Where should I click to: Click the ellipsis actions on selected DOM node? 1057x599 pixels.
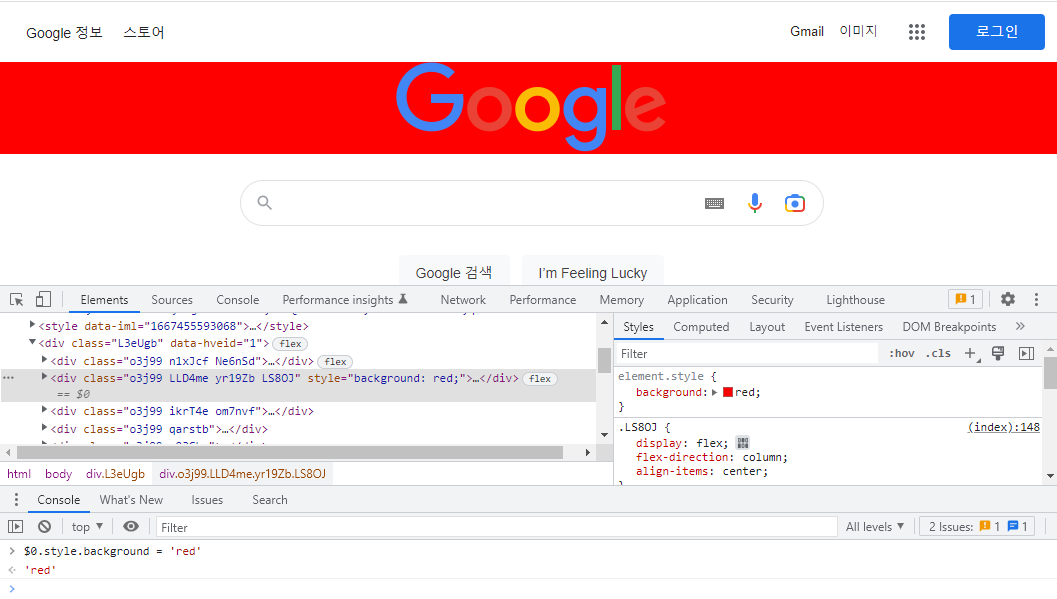click(x=8, y=378)
